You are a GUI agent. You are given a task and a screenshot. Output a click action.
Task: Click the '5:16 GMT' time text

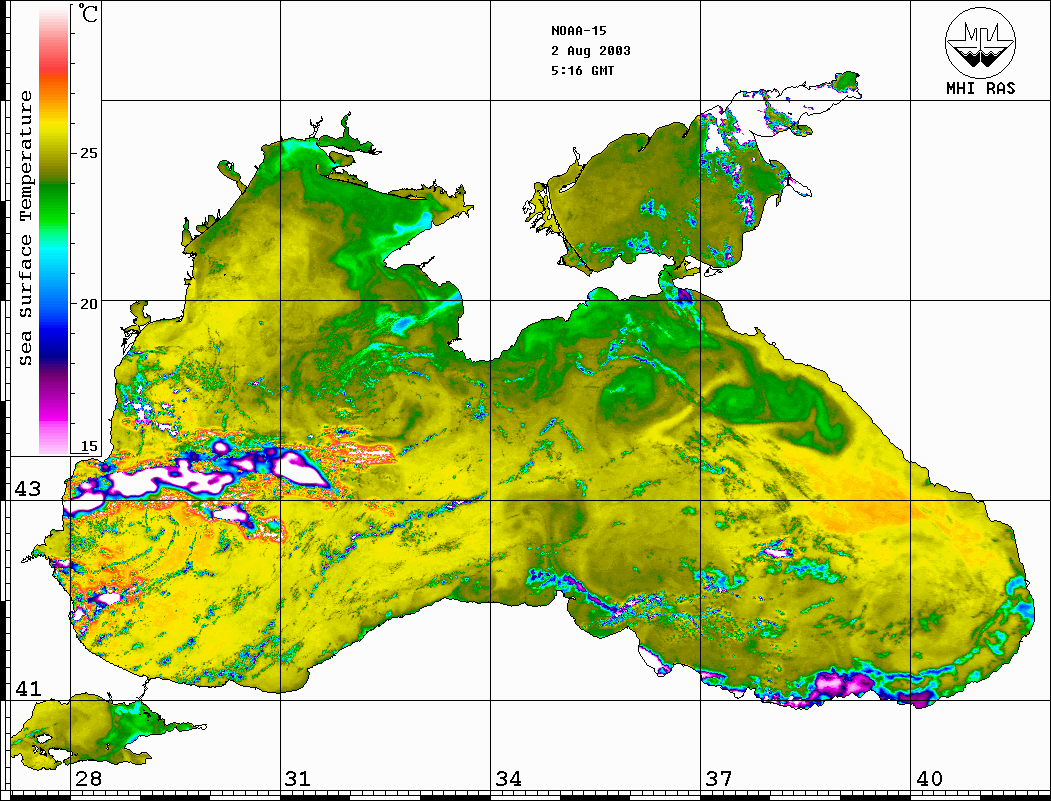582,71
